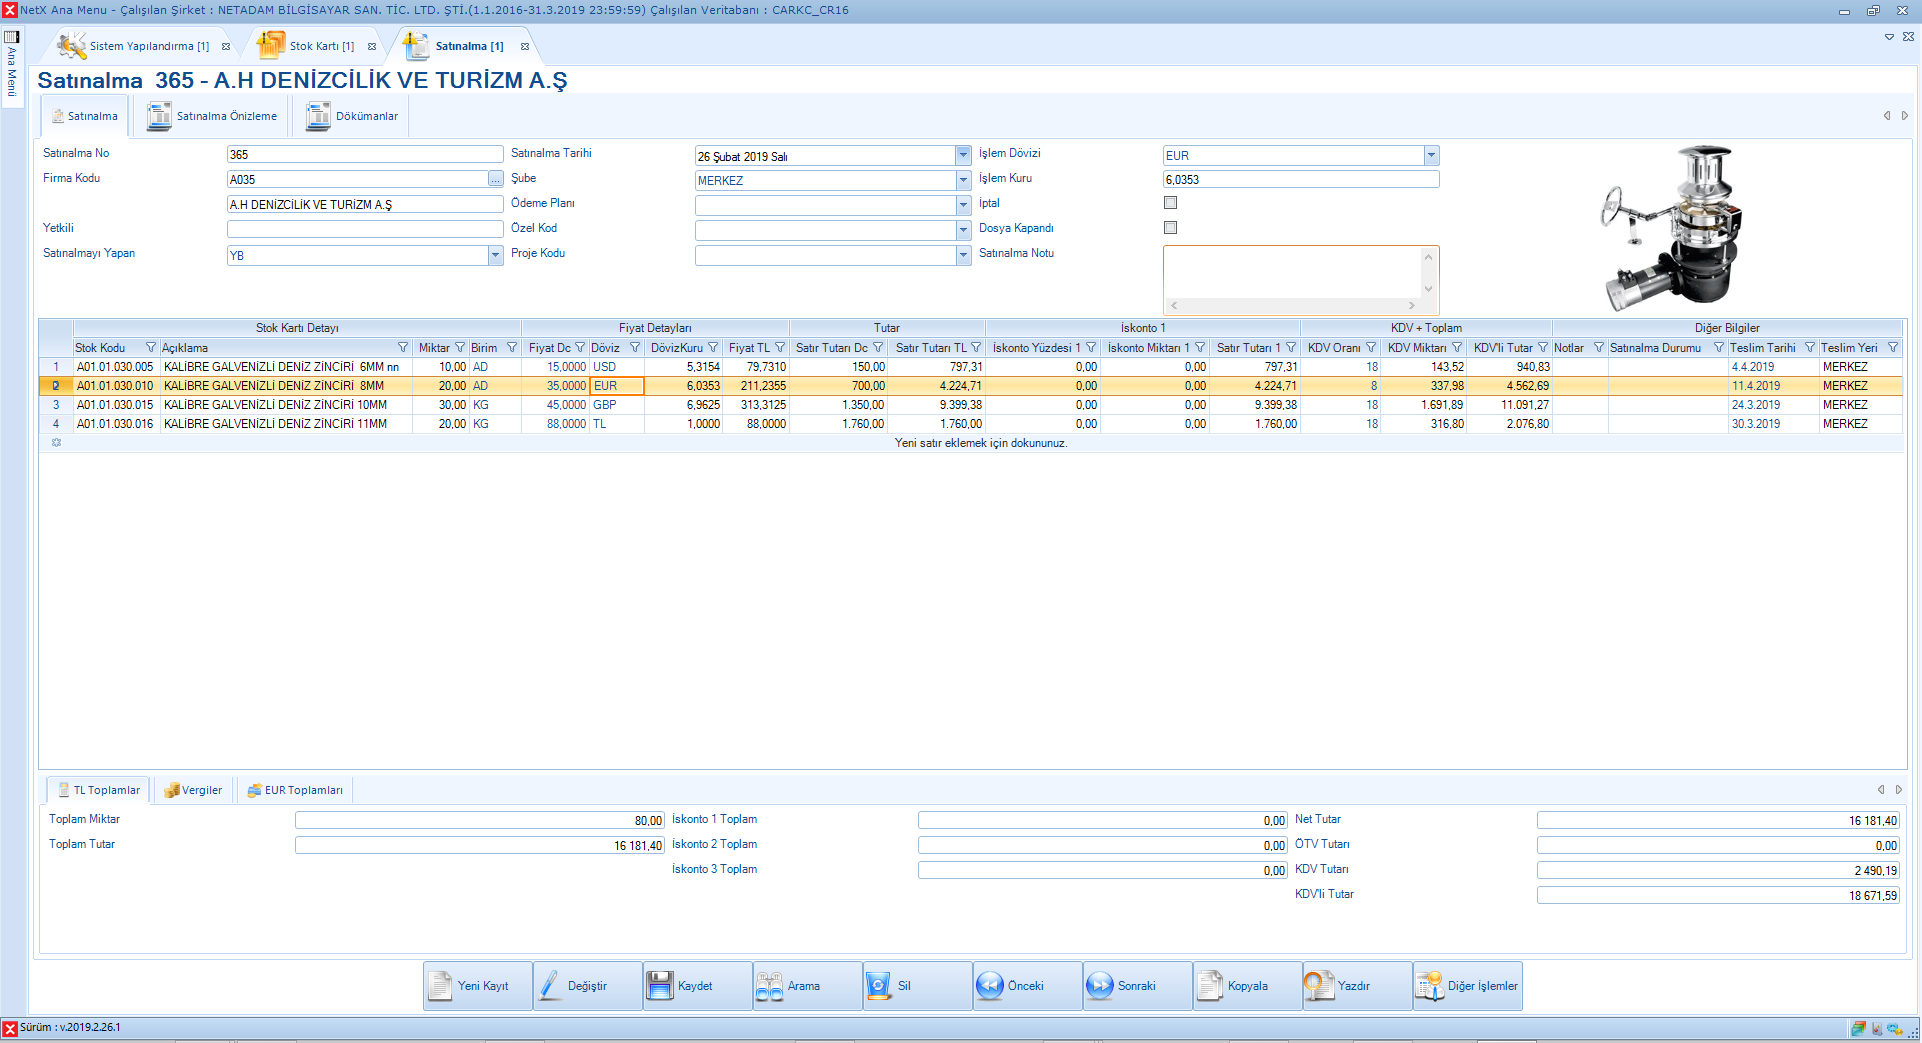Image resolution: width=1922 pixels, height=1043 pixels.
Task: Click the Firma Kodu lookup ellipsis button
Action: pyautogui.click(x=495, y=179)
